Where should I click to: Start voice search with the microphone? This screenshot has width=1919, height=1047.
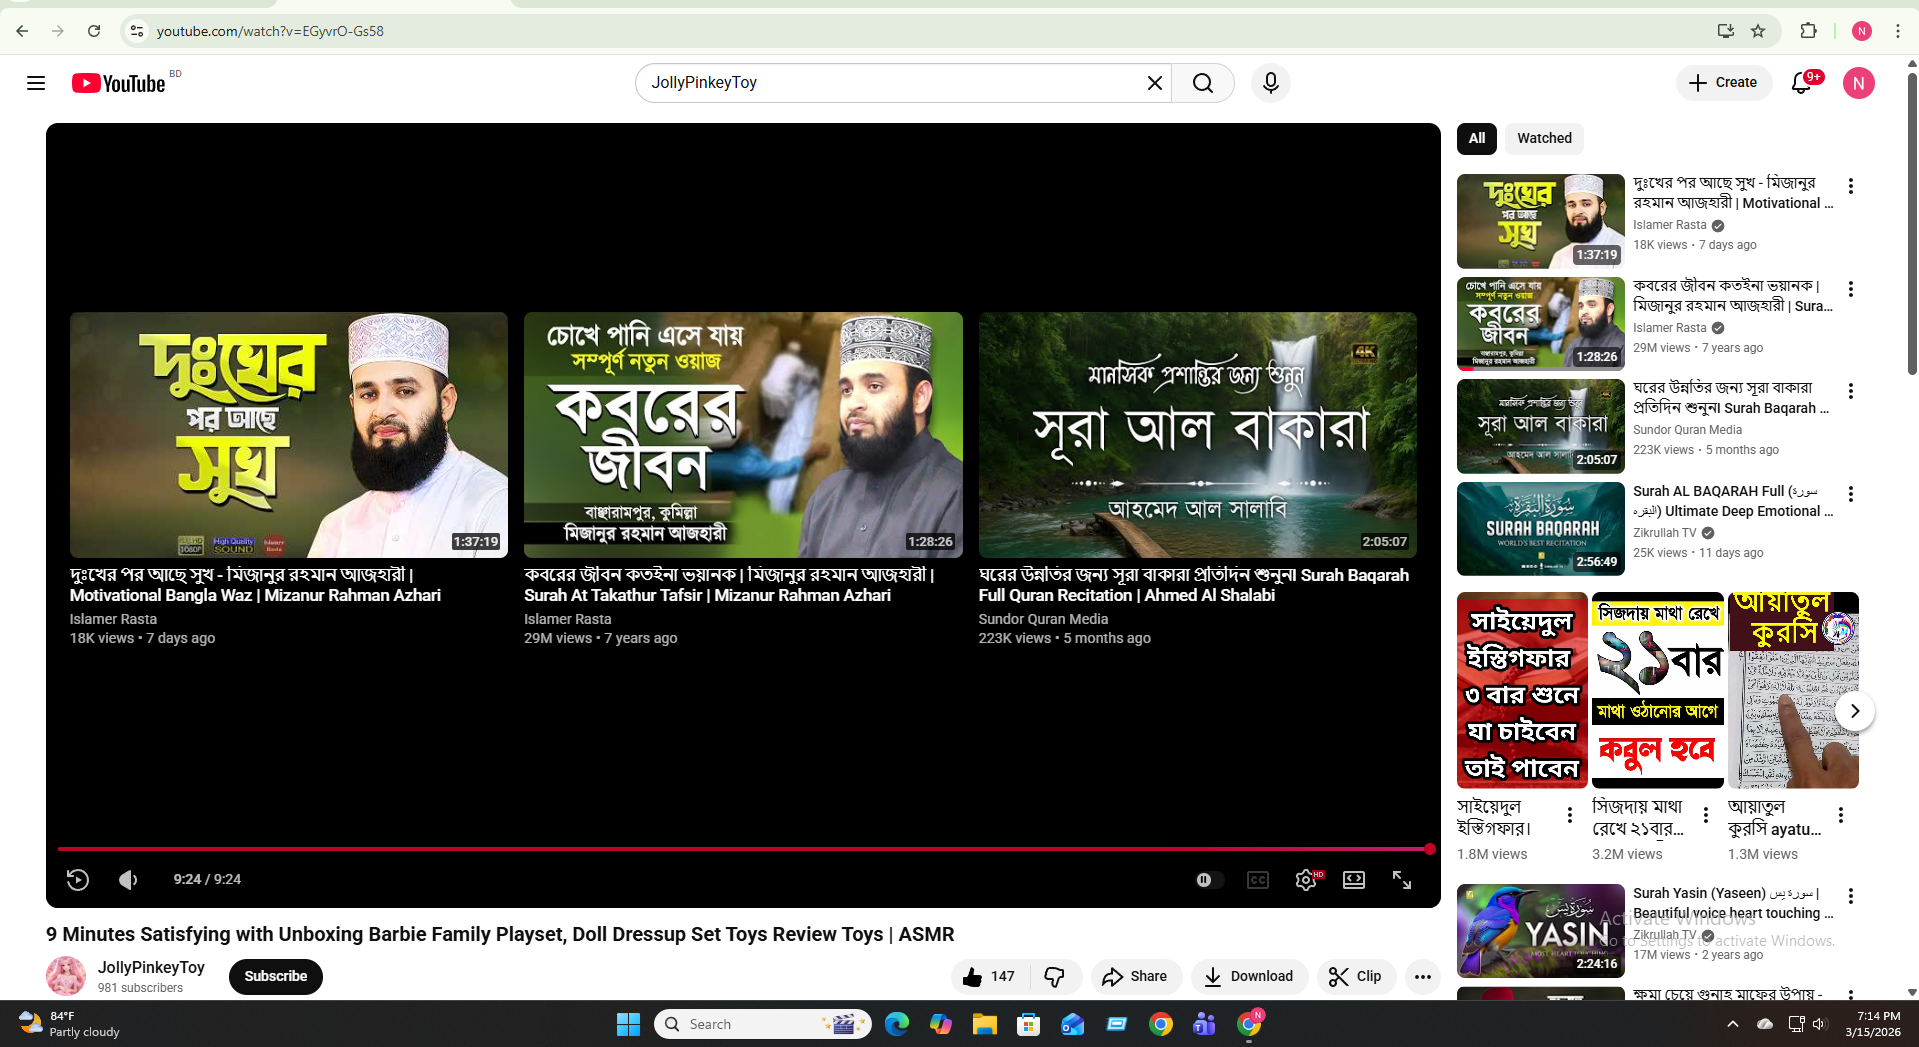[1270, 83]
